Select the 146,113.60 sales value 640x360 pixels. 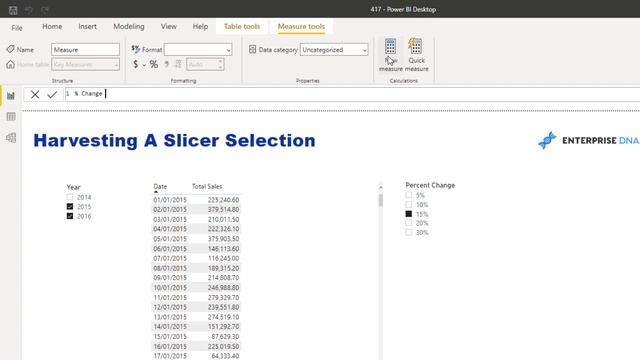[x=223, y=249]
